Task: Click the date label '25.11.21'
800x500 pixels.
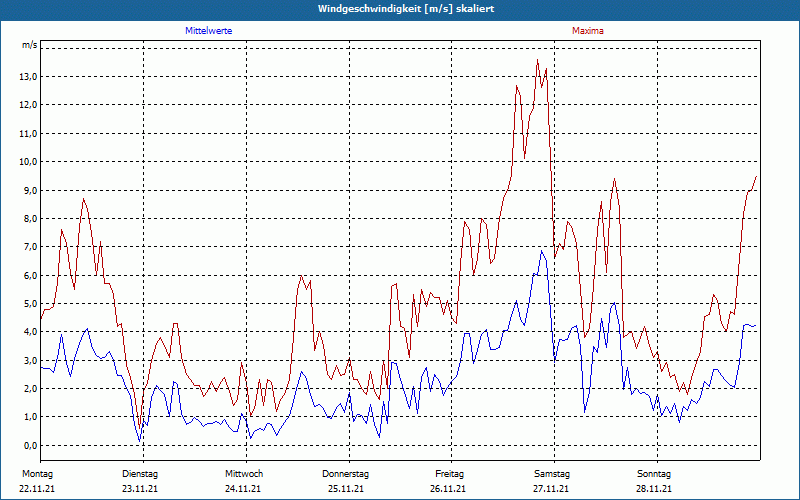Action: tap(346, 489)
